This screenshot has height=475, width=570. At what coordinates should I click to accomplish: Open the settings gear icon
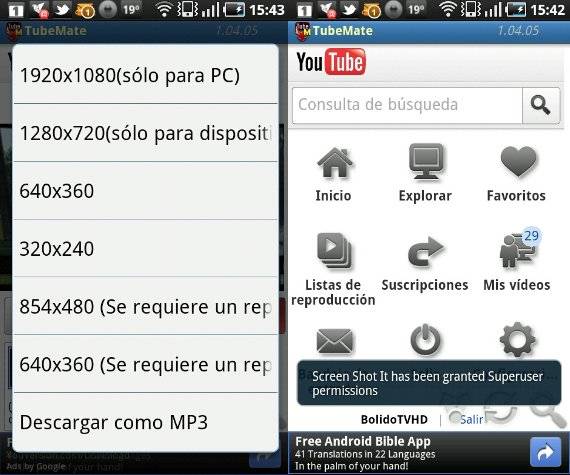pyautogui.click(x=517, y=340)
